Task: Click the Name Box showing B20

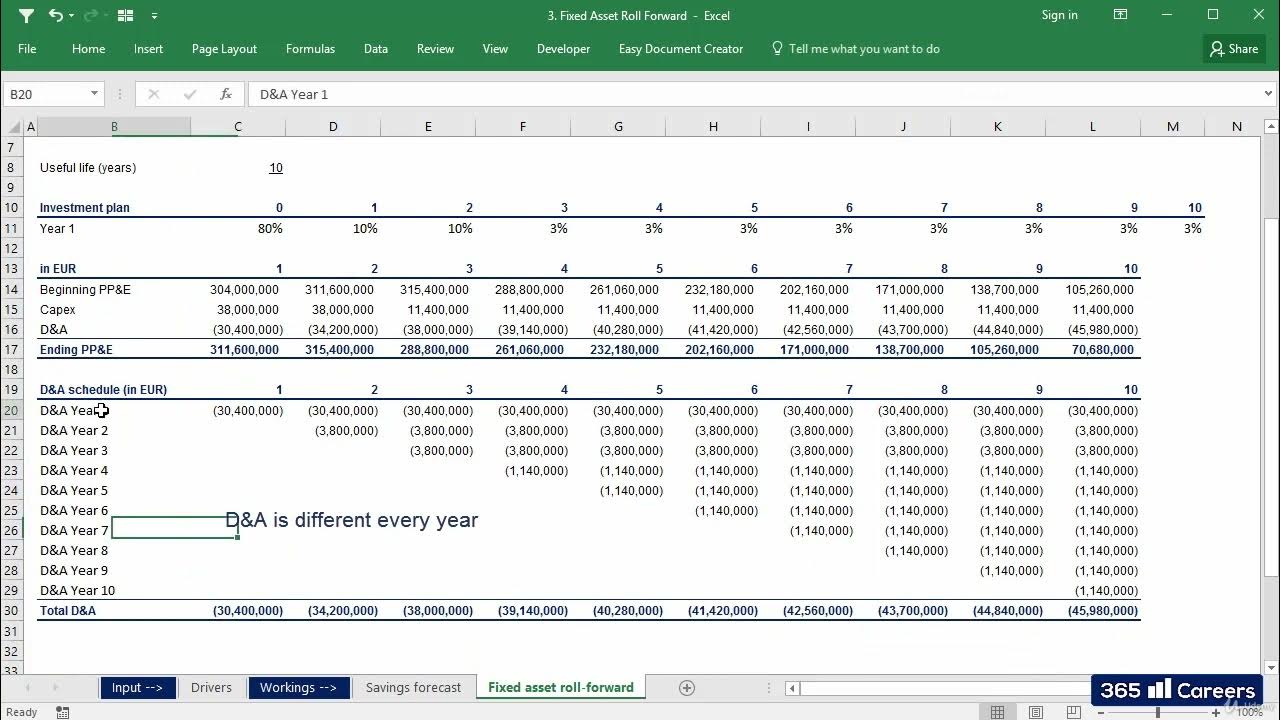Action: (46, 94)
